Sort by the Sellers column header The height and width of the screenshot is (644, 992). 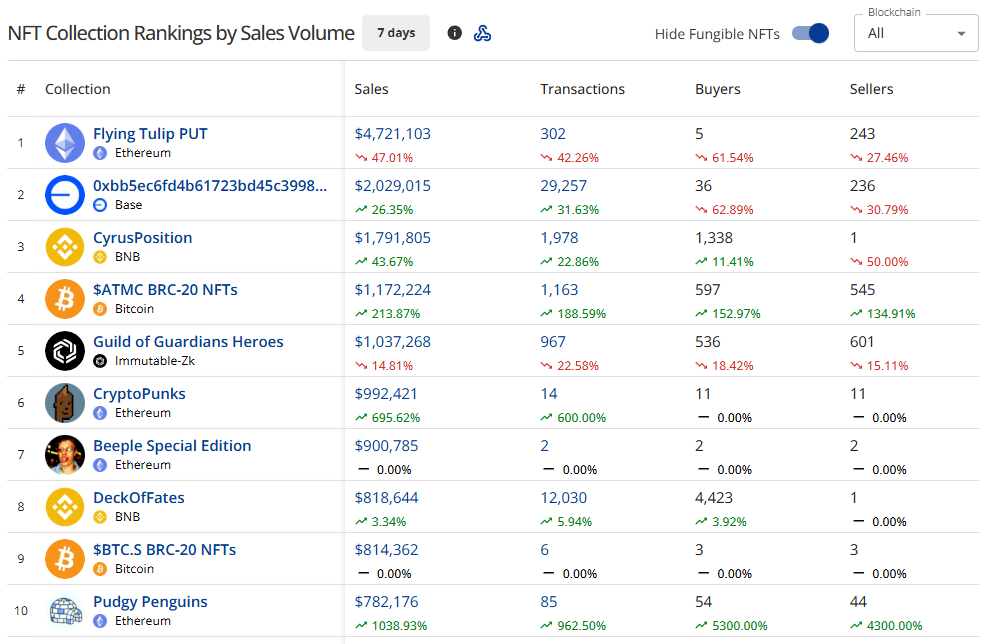[871, 89]
